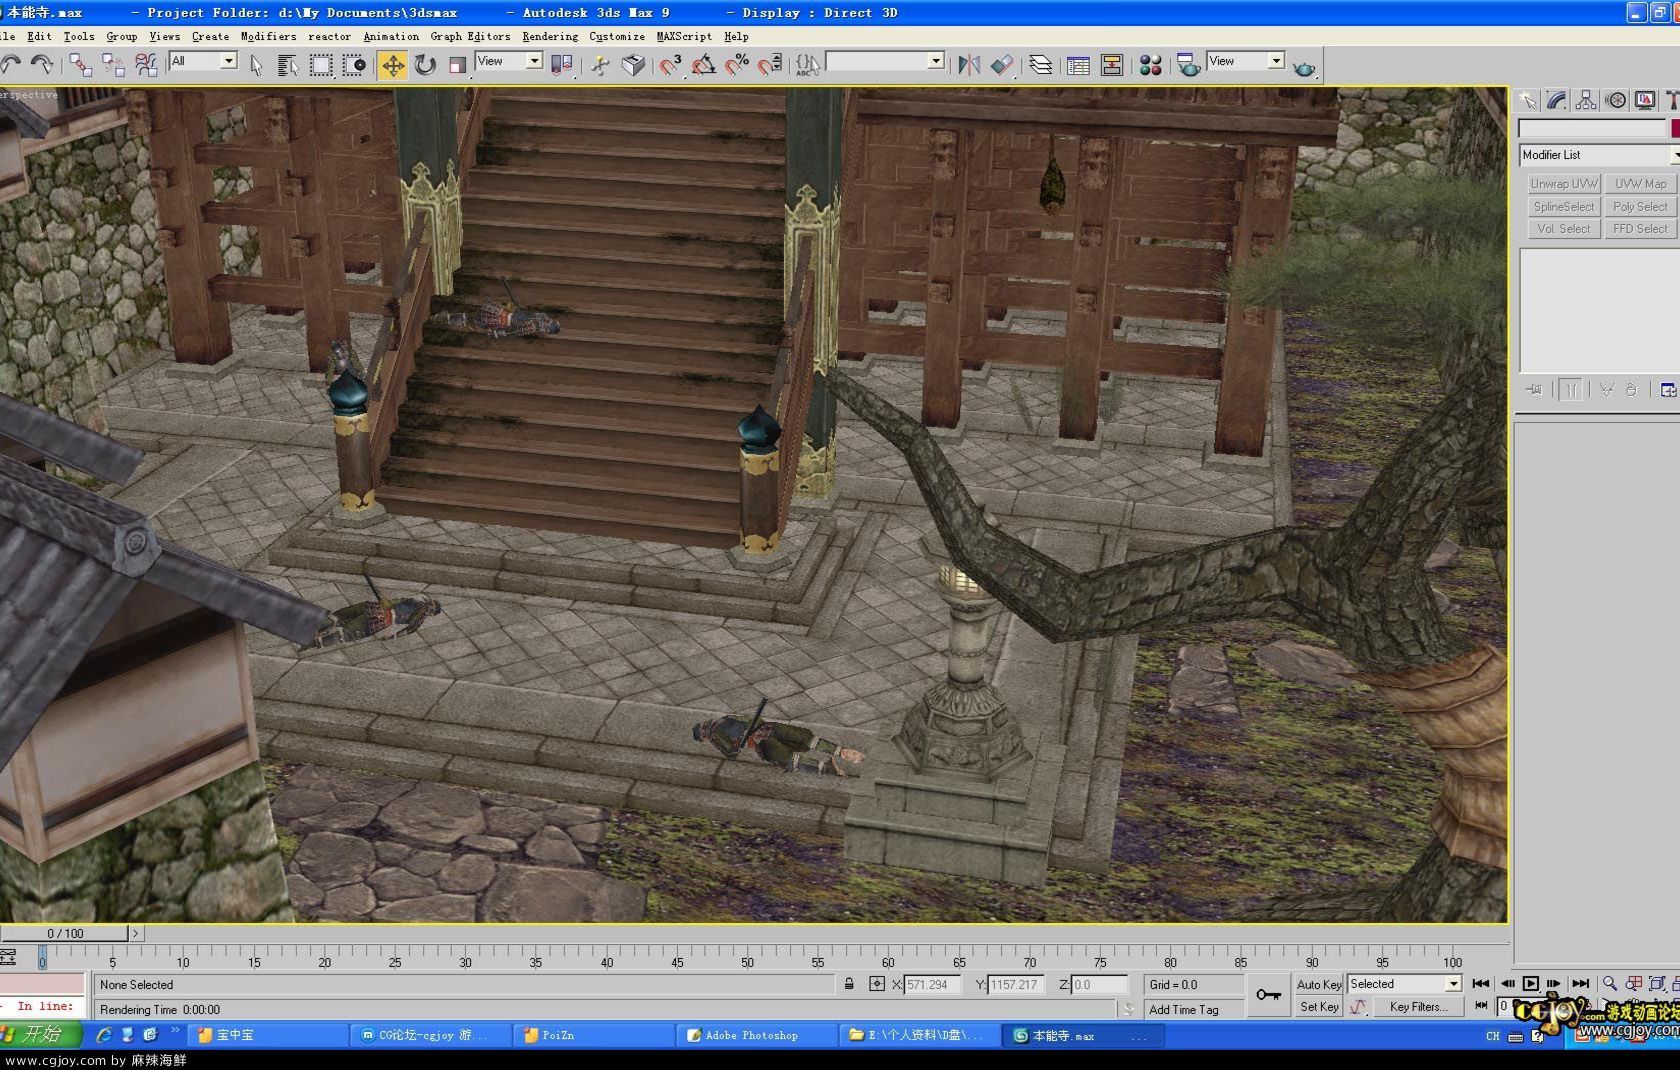The width and height of the screenshot is (1680, 1070).
Task: Open Curve Editor icon
Action: (1079, 65)
